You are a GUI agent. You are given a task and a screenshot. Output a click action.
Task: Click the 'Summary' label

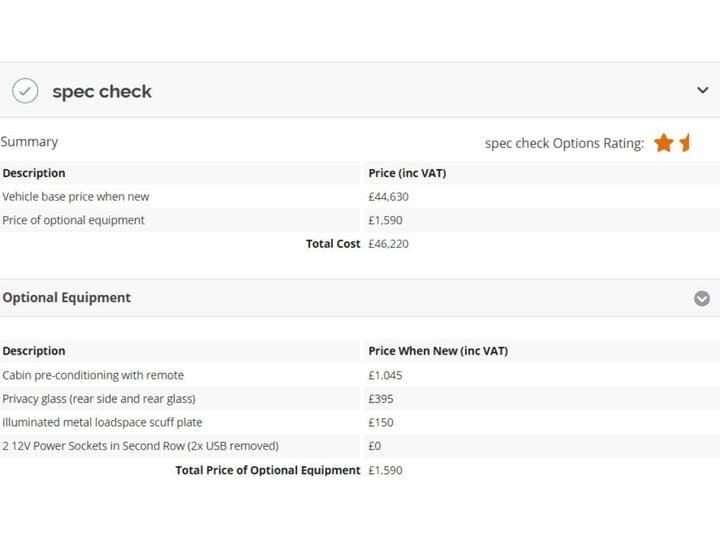click(29, 142)
